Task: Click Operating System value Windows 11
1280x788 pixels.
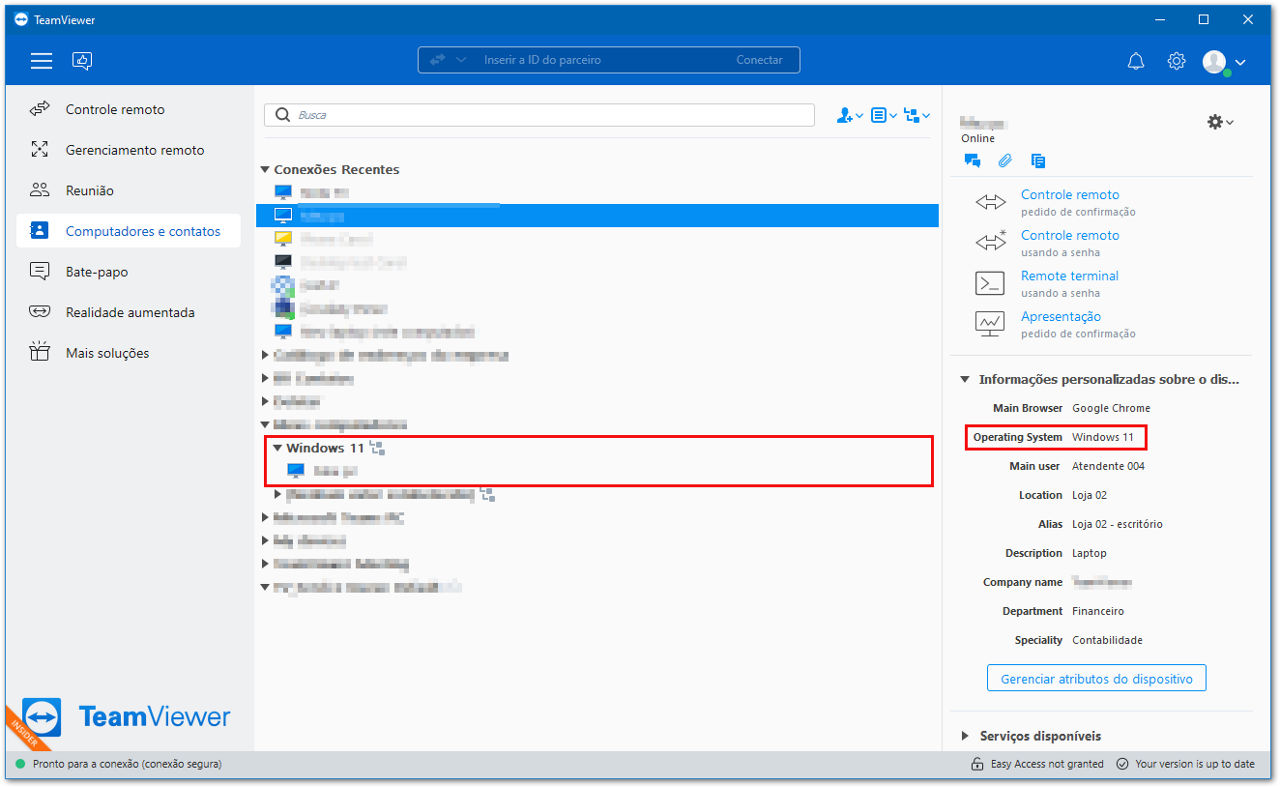Action: click(1103, 437)
